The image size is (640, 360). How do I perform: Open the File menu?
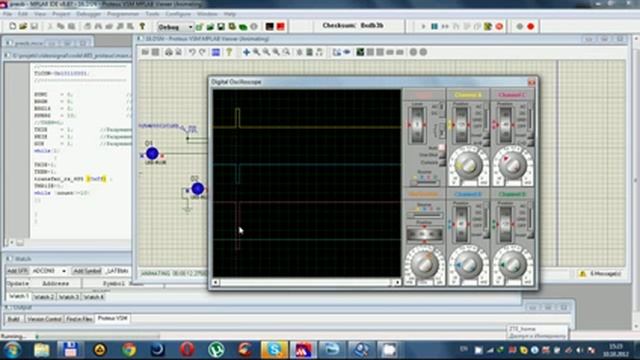tap(7, 14)
